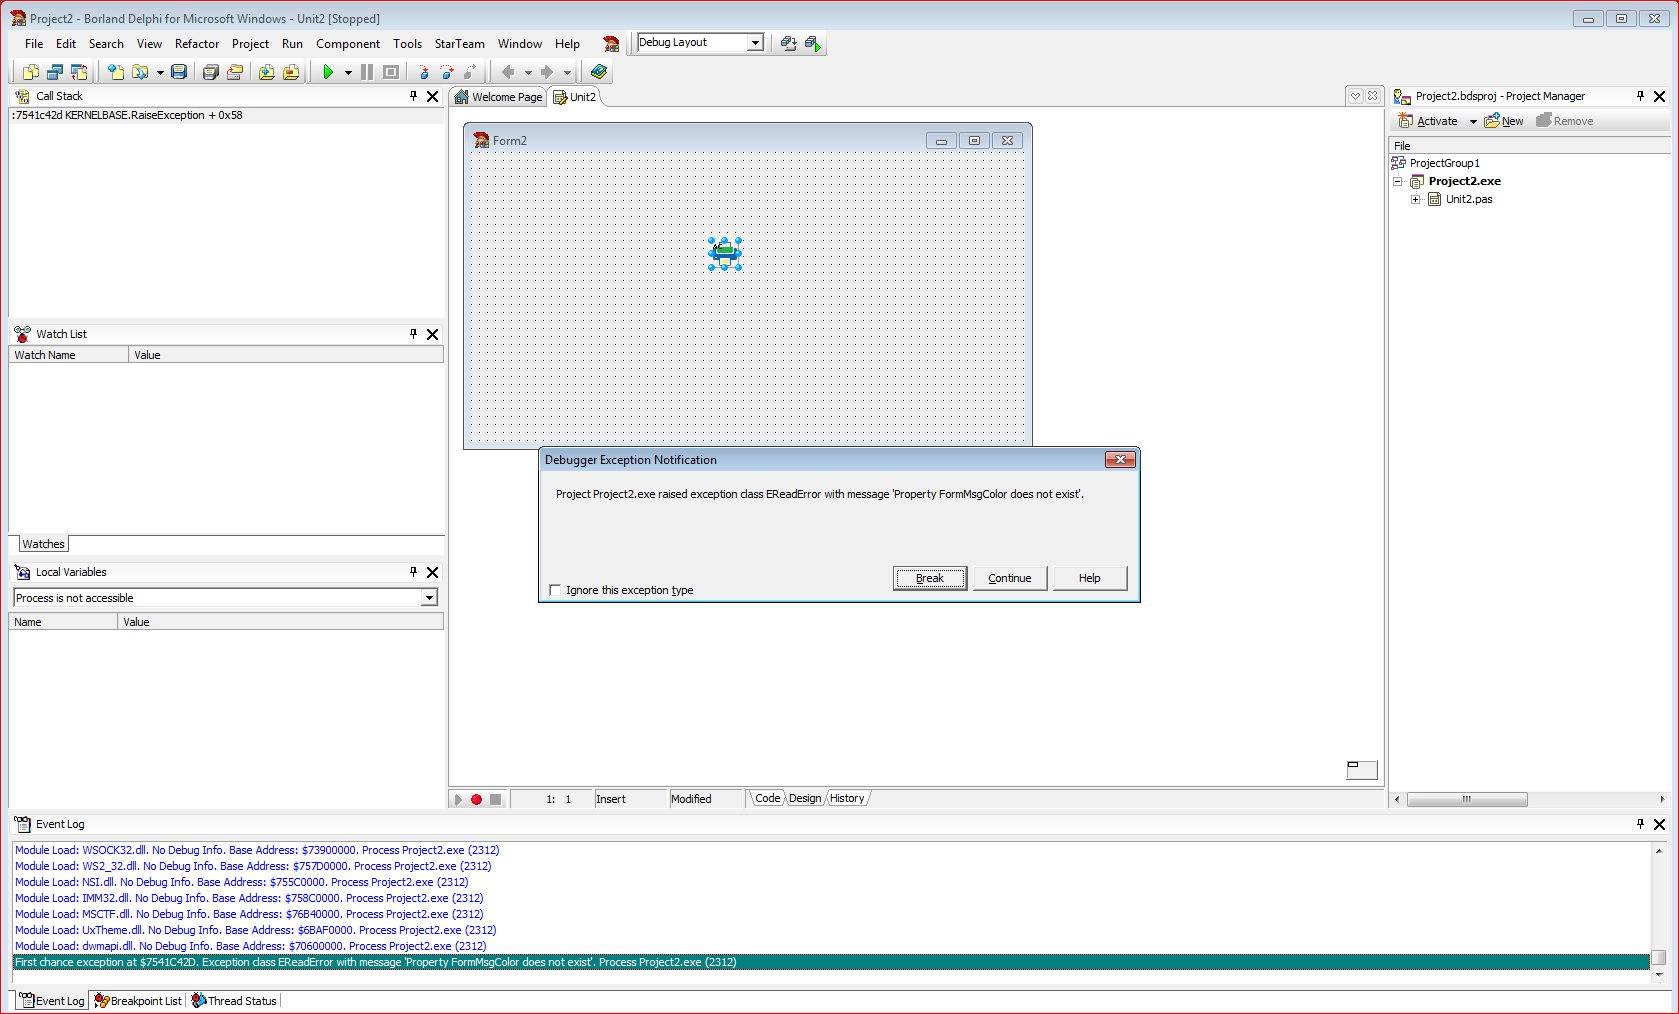The image size is (1679, 1014).
Task: Select the component on Form2
Action: click(x=725, y=254)
